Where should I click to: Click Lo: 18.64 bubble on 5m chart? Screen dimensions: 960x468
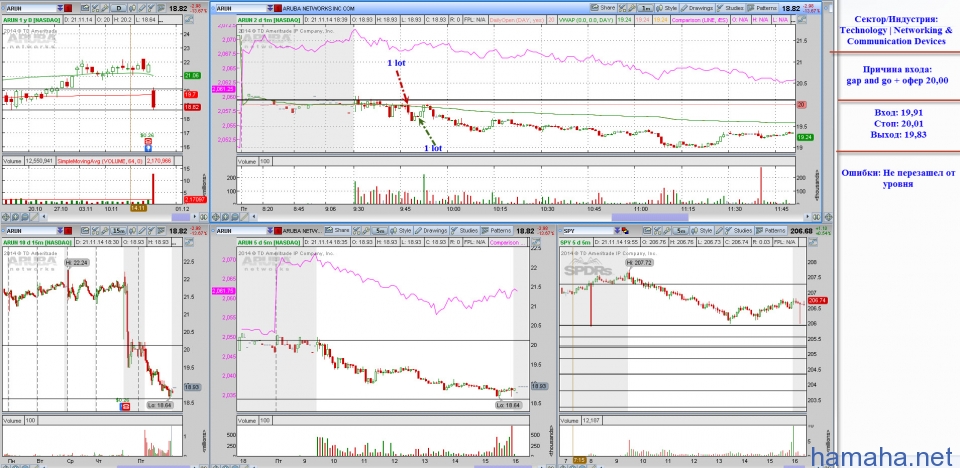click(x=509, y=405)
